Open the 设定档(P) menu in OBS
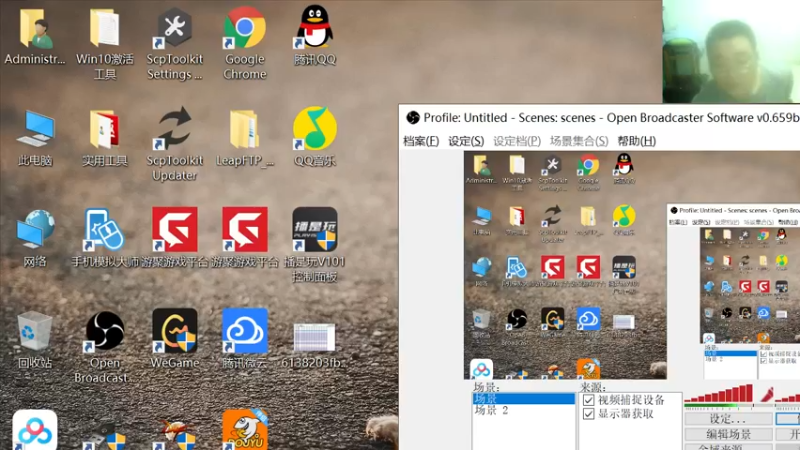The height and width of the screenshot is (450, 800). pyautogui.click(x=517, y=141)
